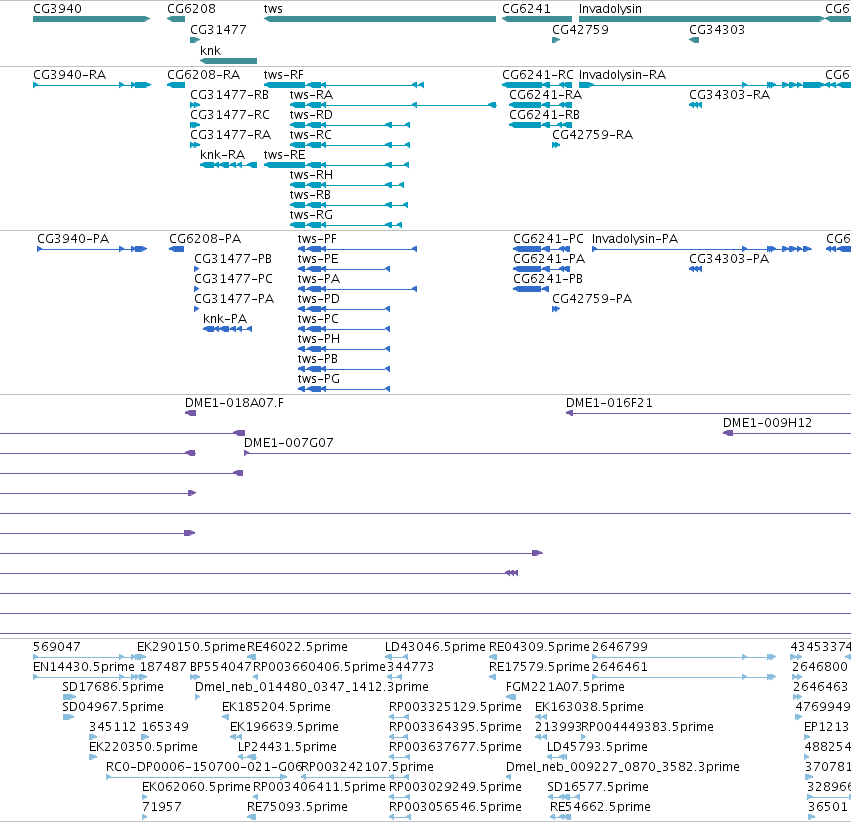Select EST LP24431.5prime
The width and height of the screenshot is (851, 822).
[x=287, y=747]
